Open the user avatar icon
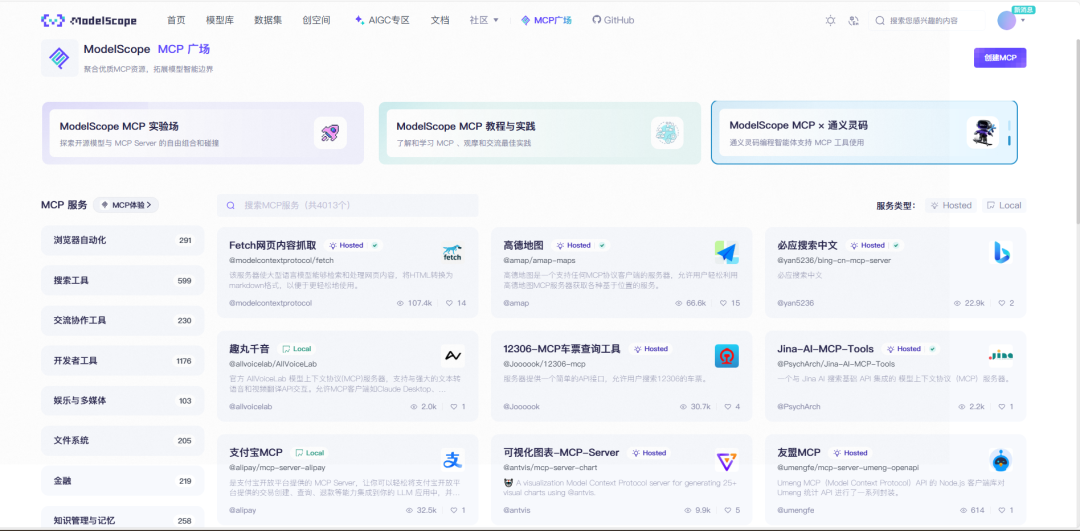The image size is (1080, 531). 1006,21
